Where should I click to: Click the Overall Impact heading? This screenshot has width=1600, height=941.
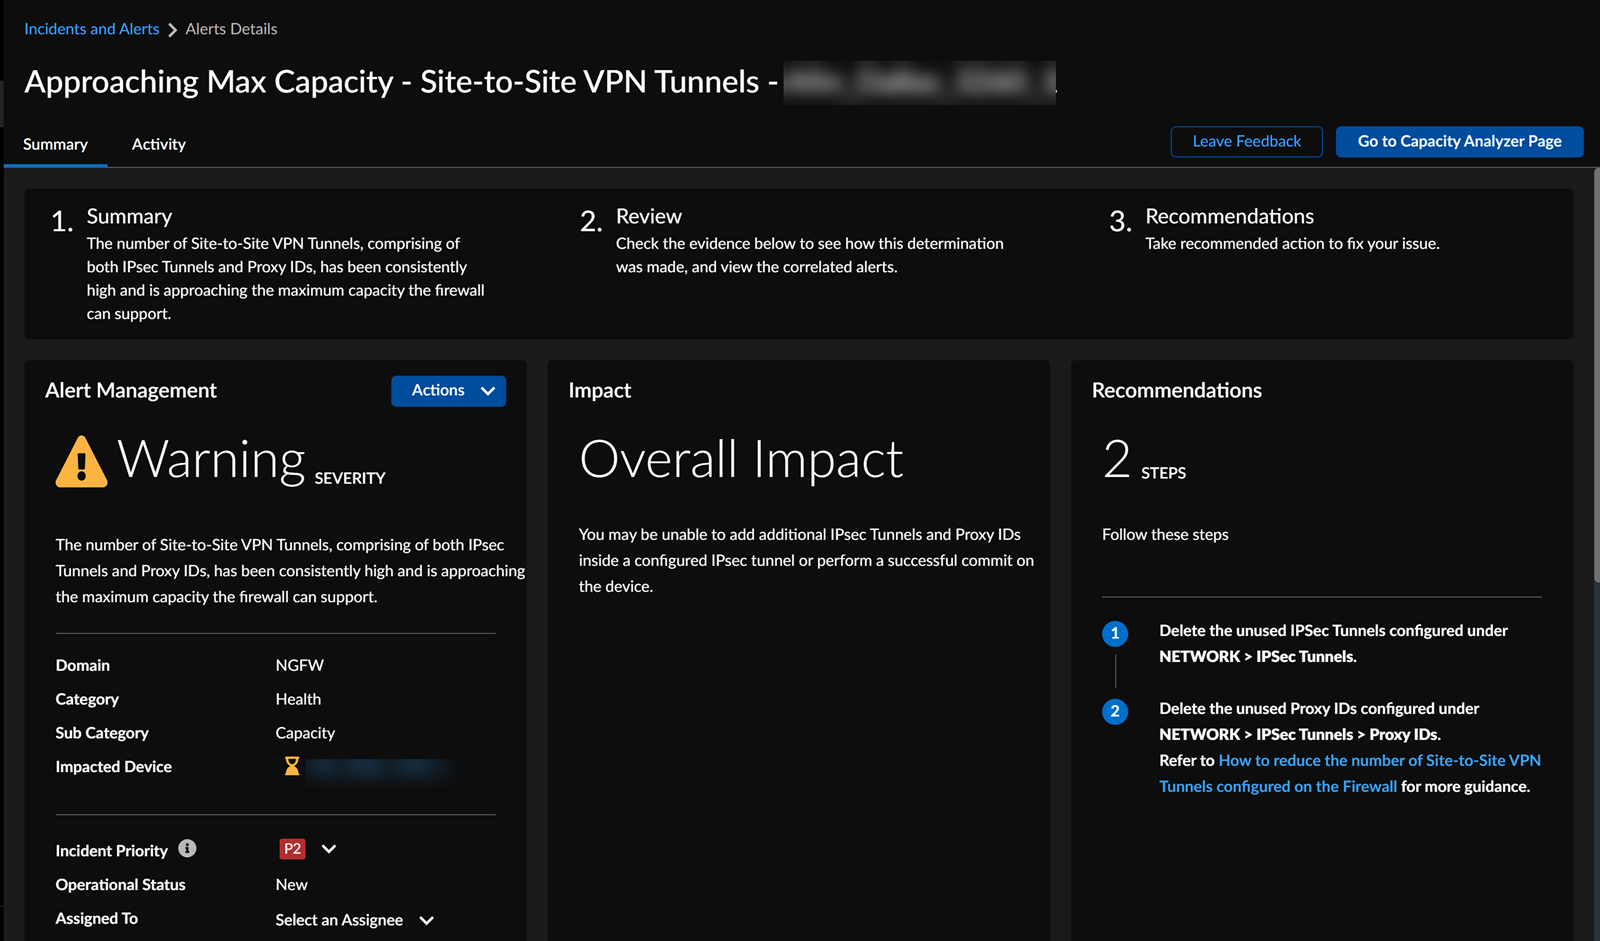pos(741,460)
